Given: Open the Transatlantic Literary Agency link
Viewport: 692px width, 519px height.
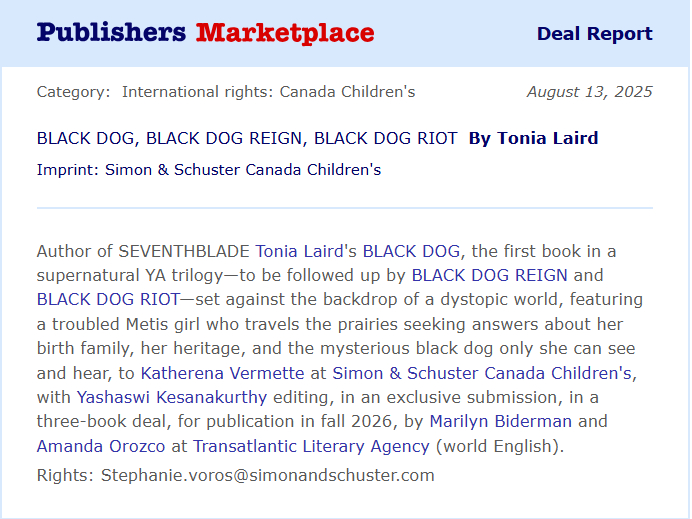Looking at the screenshot, I should point(310,446).
